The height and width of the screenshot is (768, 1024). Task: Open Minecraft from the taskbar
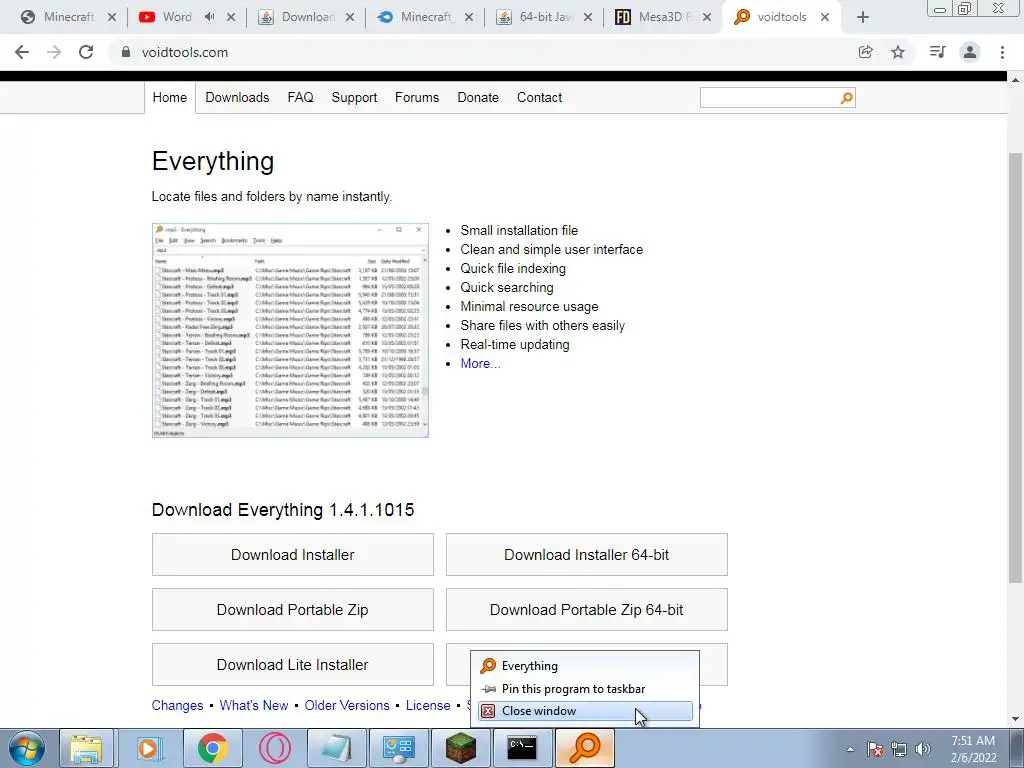[x=460, y=748]
